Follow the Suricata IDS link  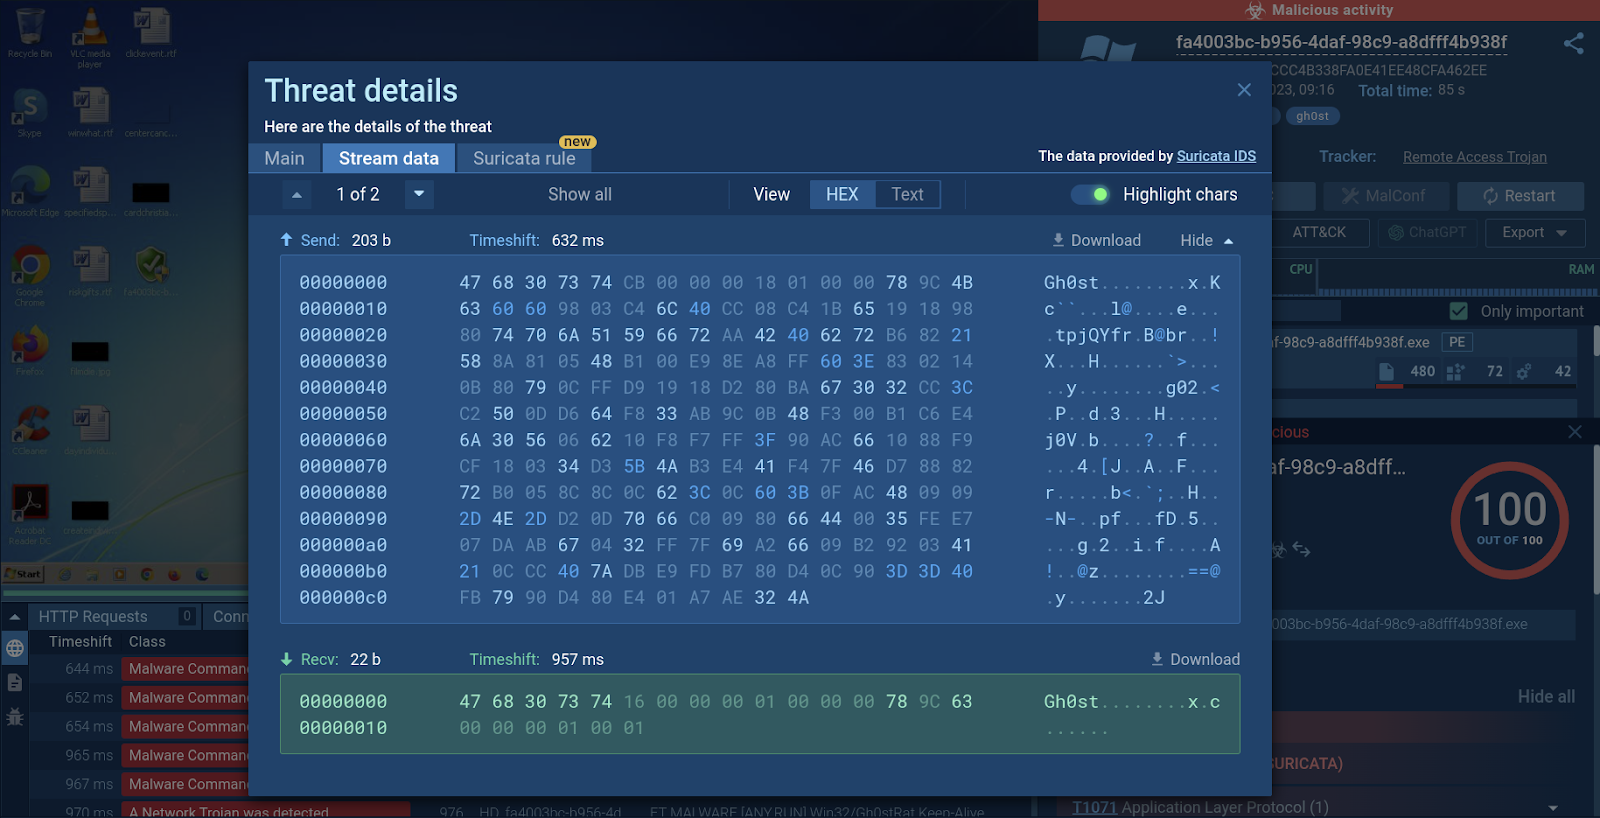pos(1216,156)
